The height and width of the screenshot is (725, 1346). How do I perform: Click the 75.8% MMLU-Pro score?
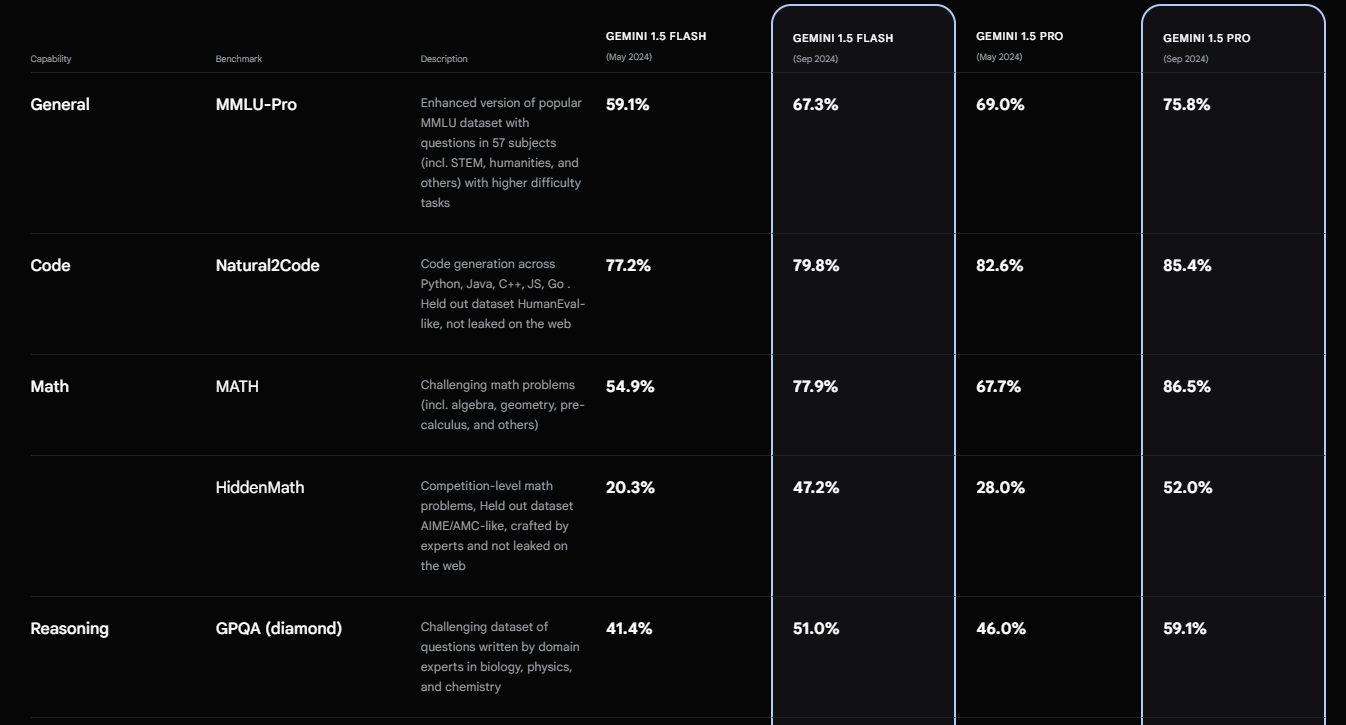[x=1186, y=105]
